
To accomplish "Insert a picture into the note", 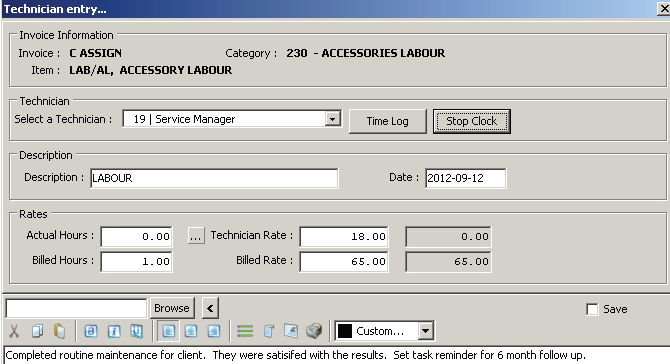I will [291, 331].
